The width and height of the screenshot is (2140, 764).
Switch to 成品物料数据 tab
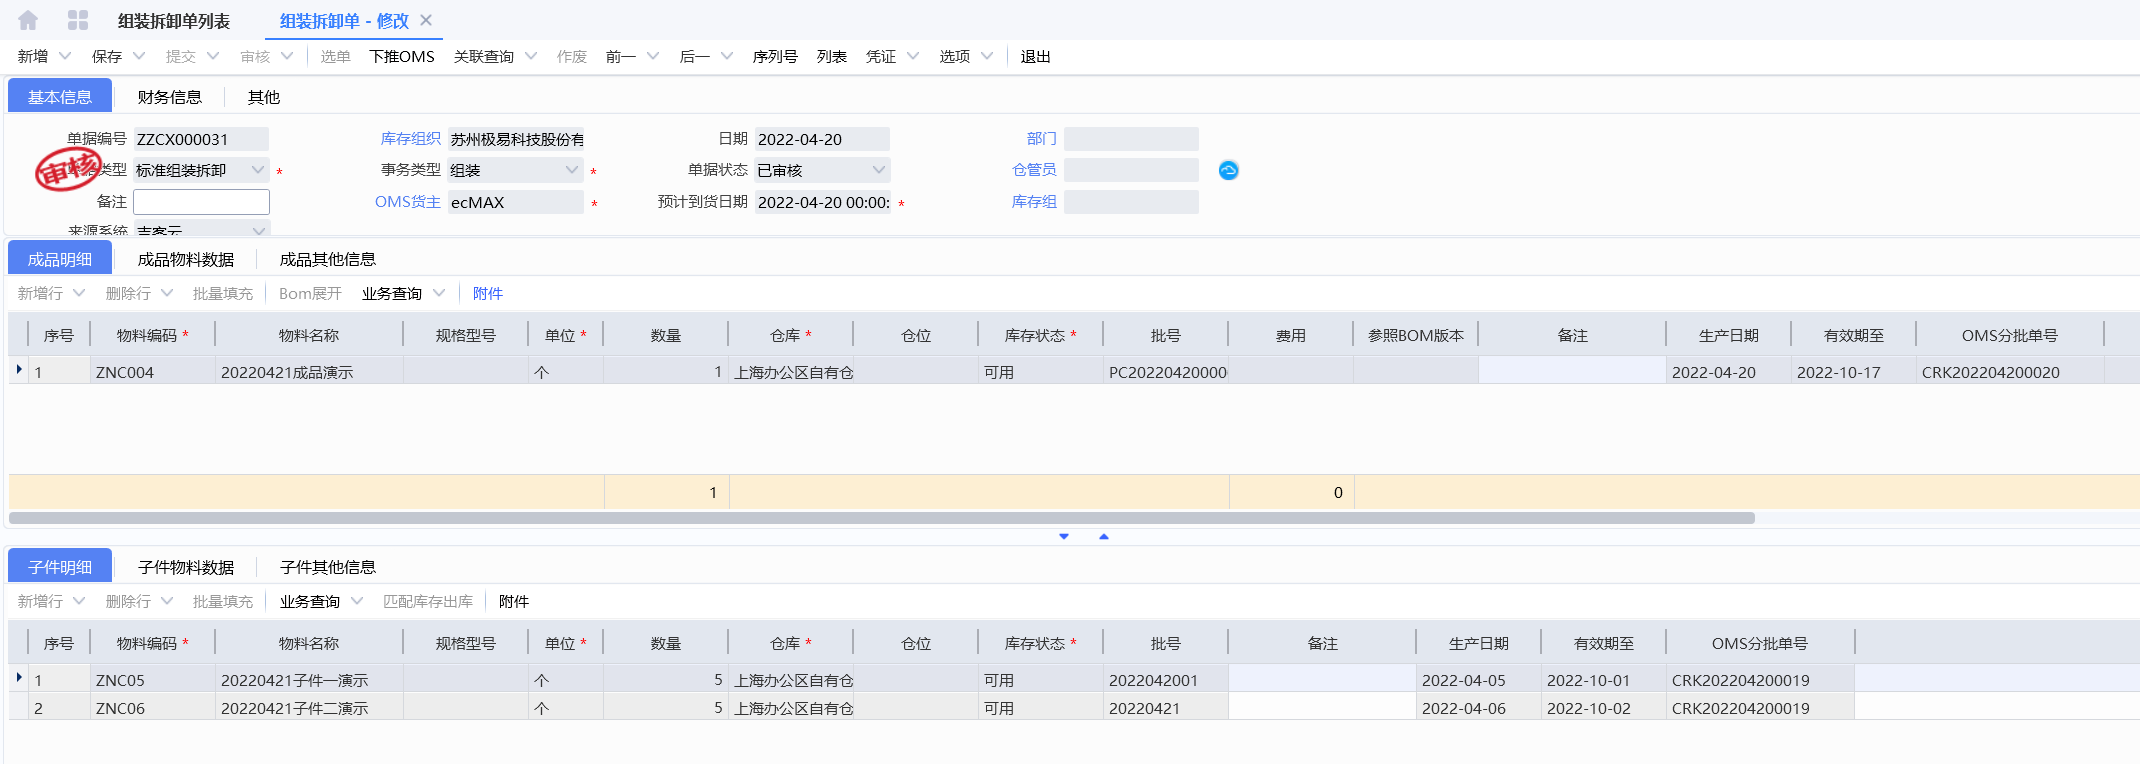pyautogui.click(x=186, y=260)
